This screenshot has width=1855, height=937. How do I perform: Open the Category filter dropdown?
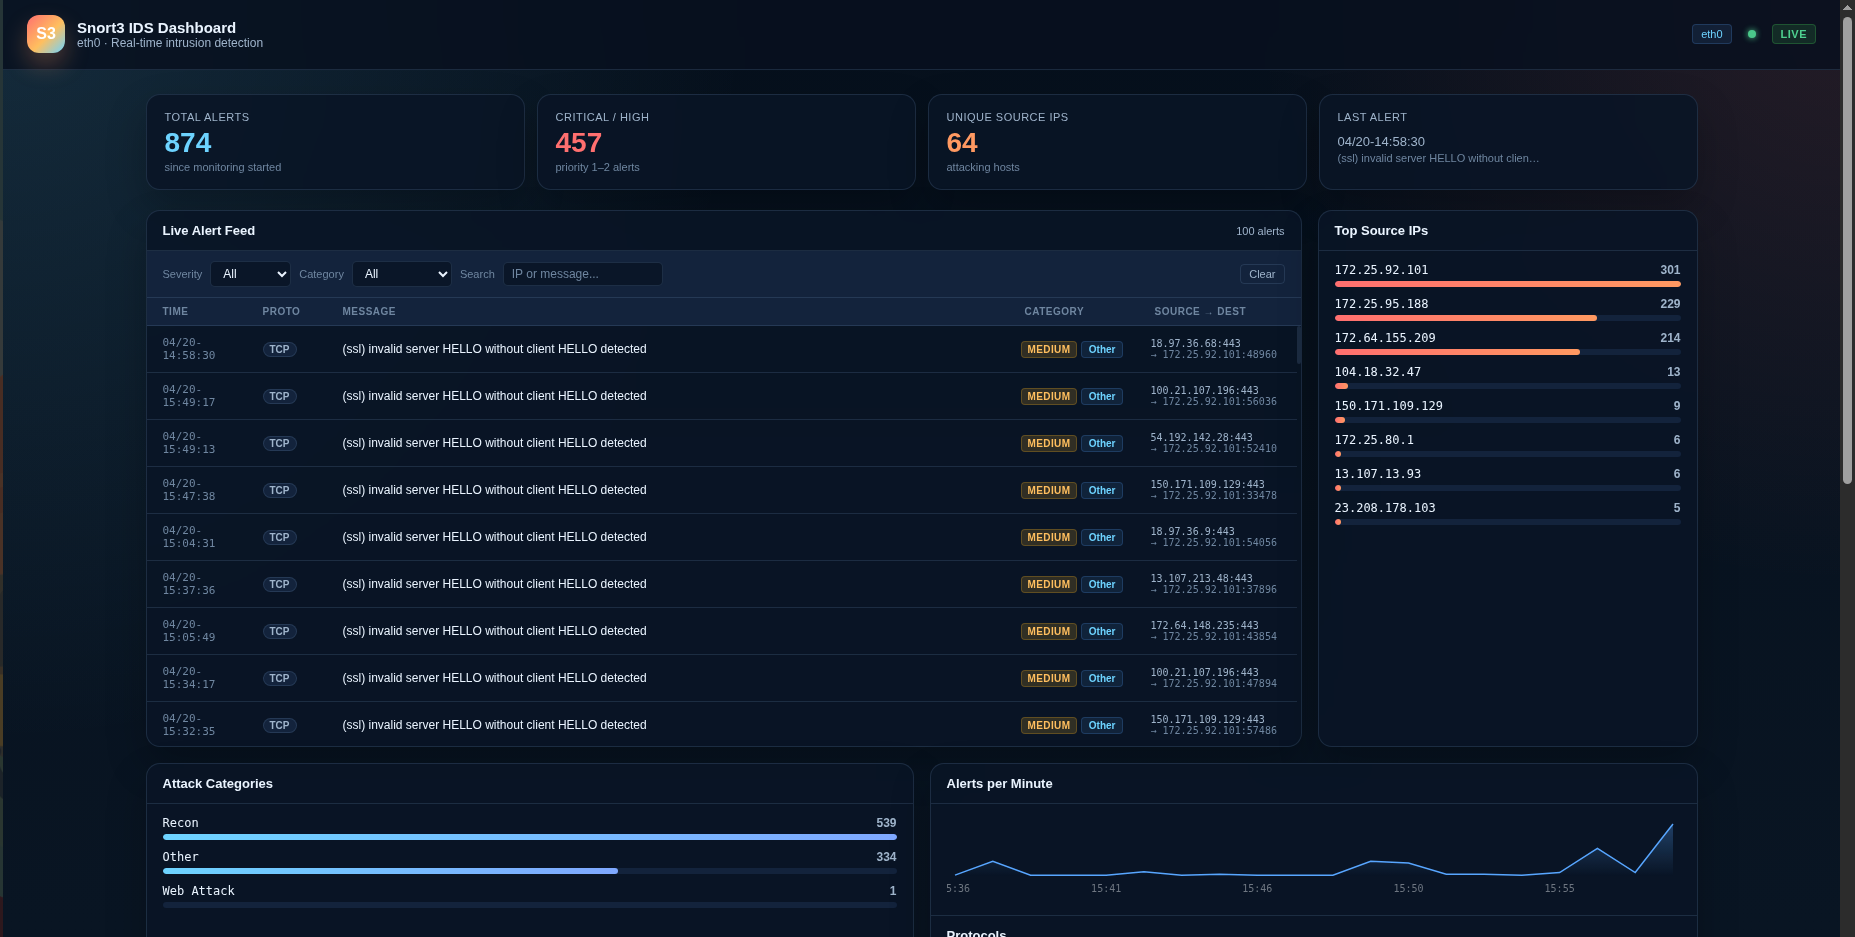point(401,273)
